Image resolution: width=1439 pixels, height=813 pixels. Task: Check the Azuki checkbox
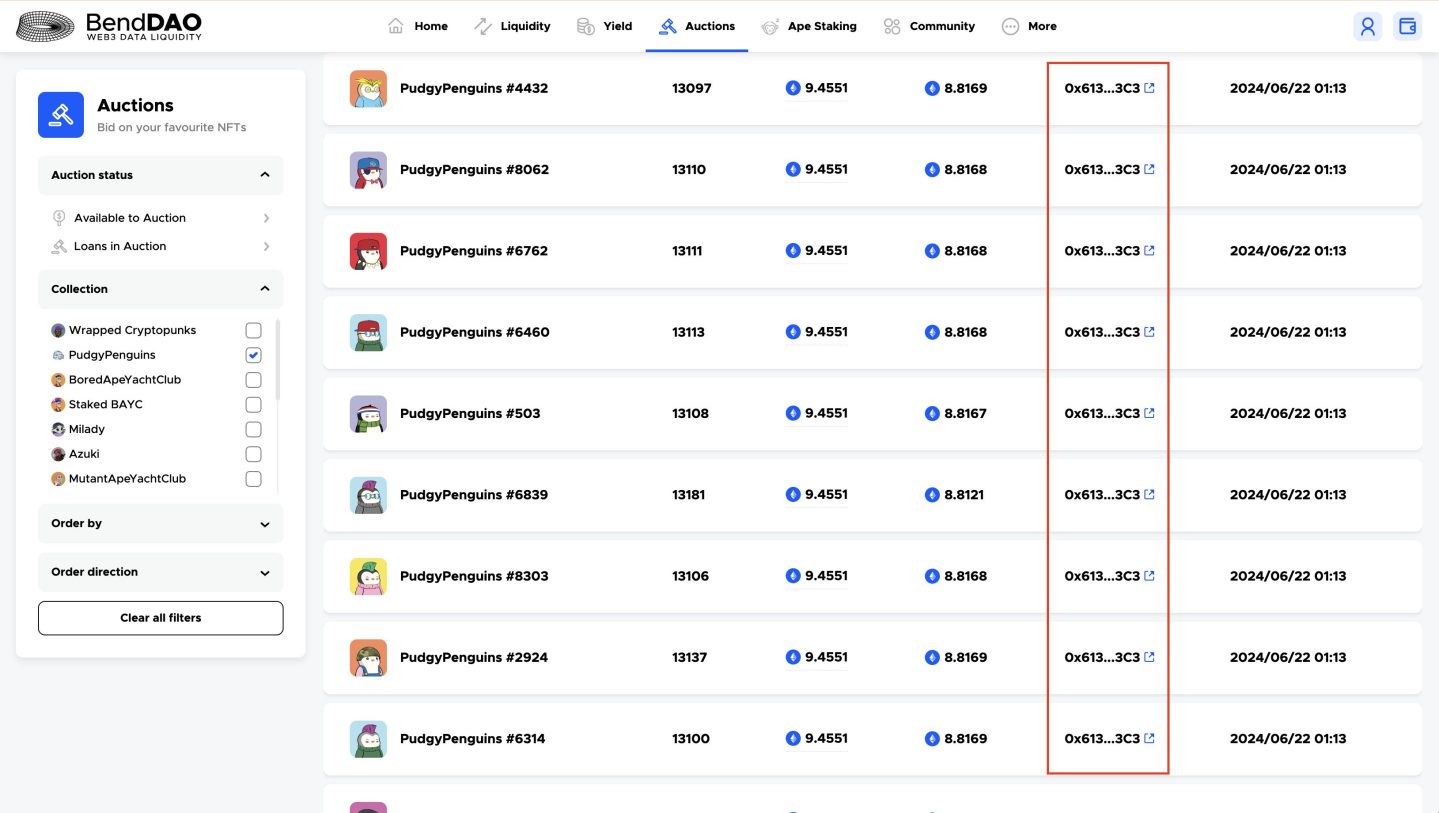coord(253,454)
